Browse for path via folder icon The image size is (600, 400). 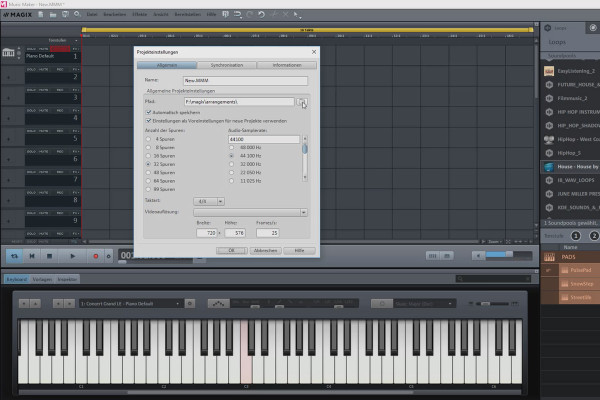point(302,102)
